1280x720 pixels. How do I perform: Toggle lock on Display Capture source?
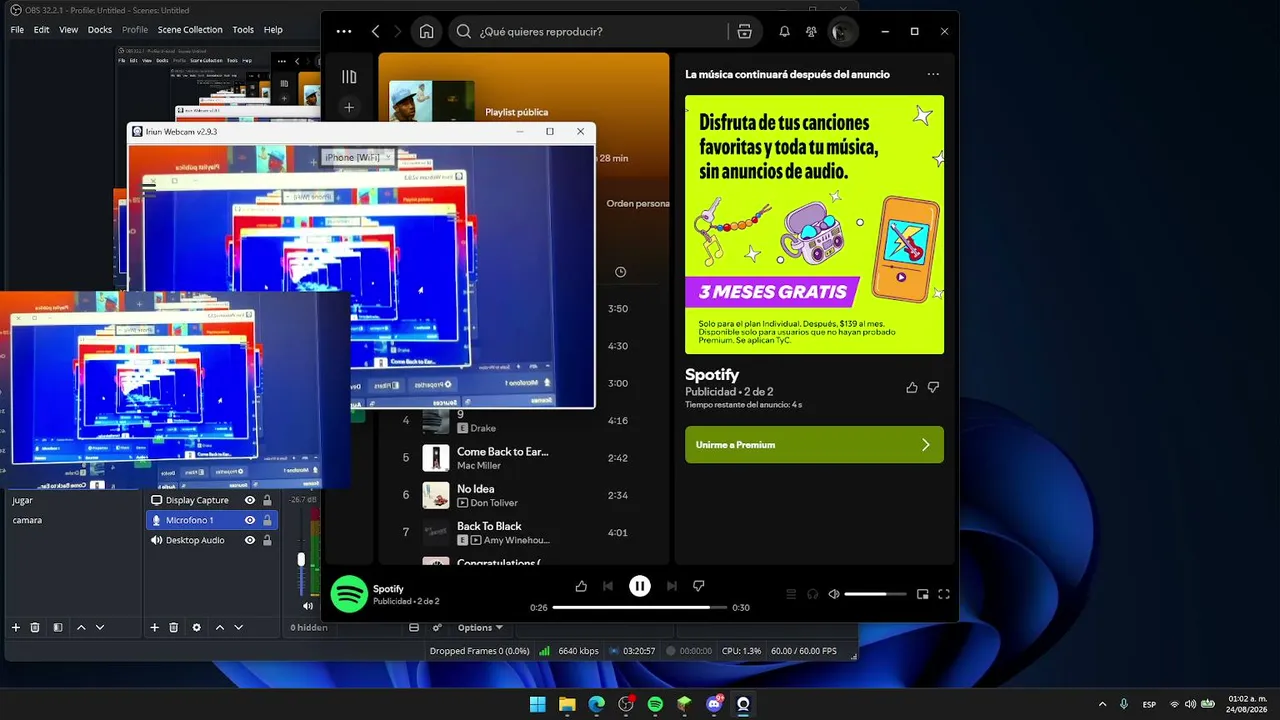pyautogui.click(x=267, y=500)
